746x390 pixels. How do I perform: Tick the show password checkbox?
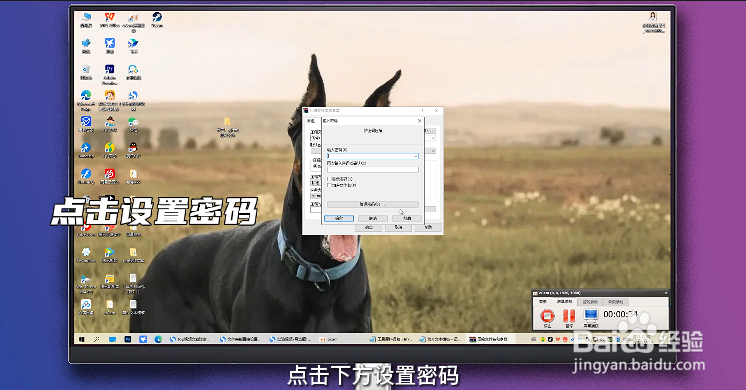point(329,179)
